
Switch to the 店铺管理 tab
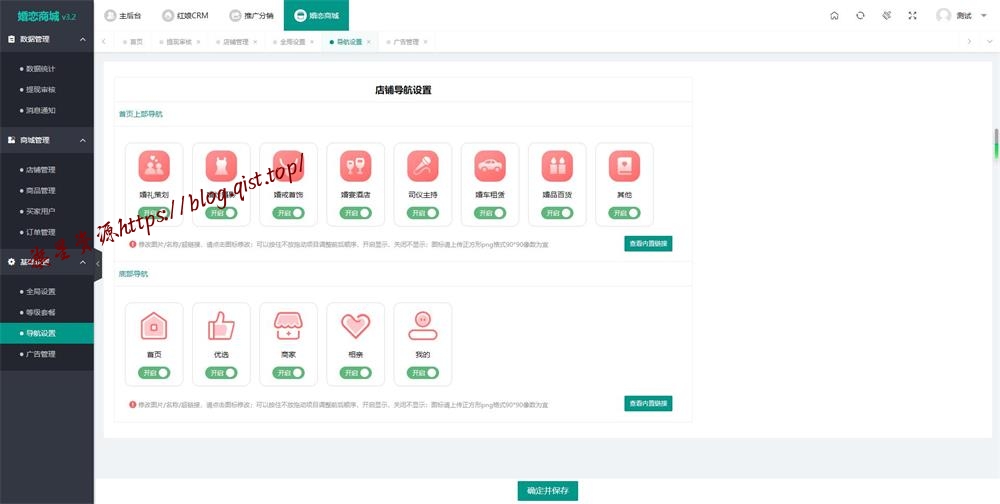coord(235,42)
